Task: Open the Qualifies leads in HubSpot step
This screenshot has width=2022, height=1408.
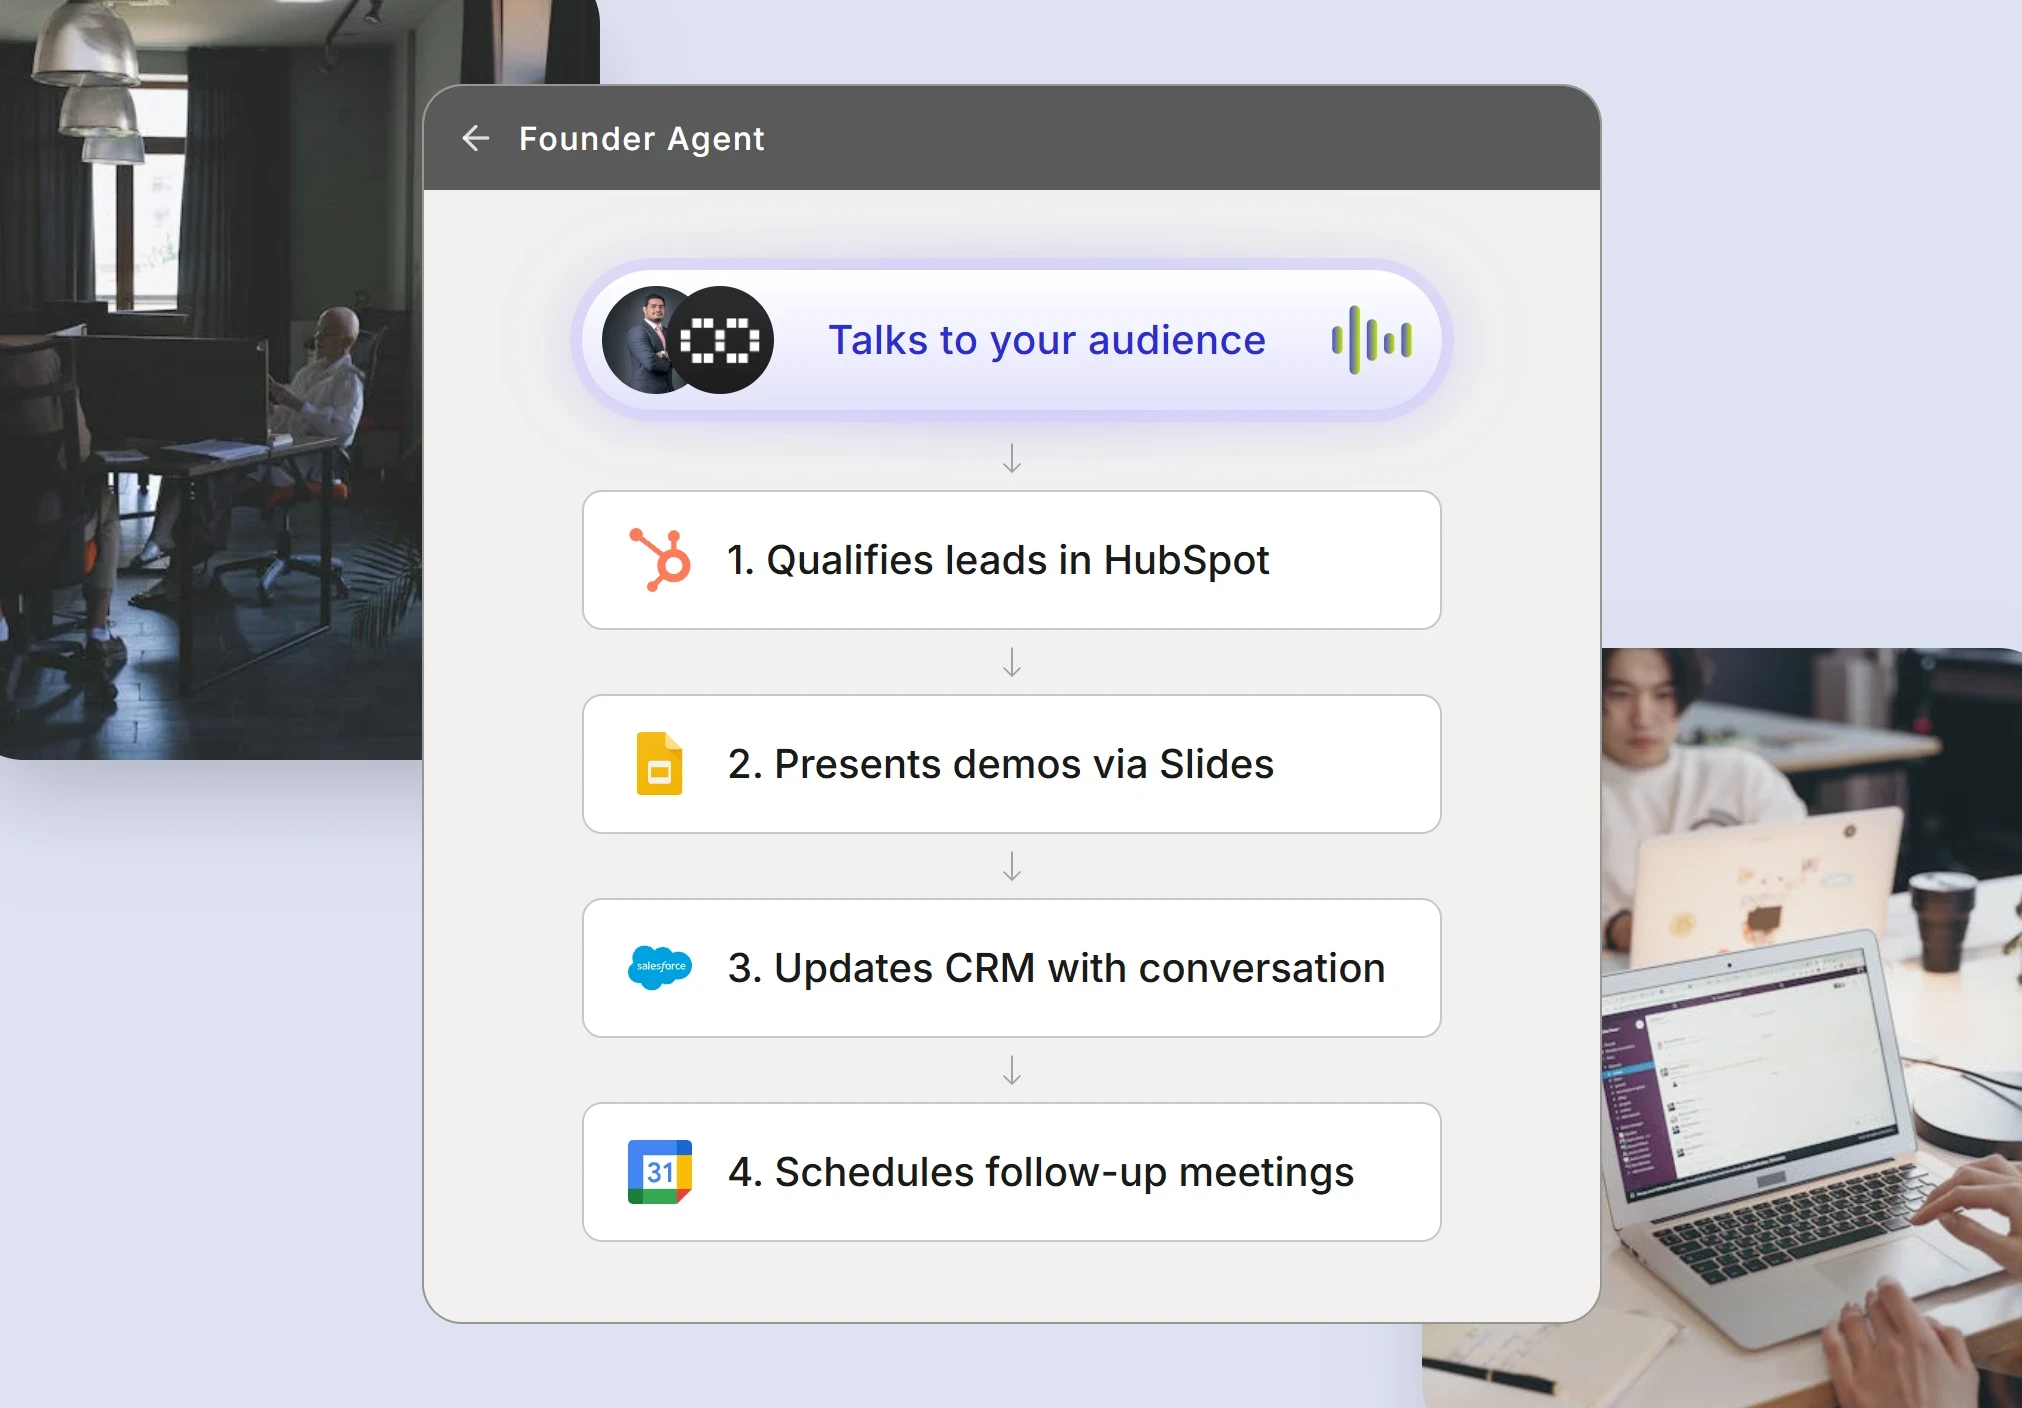Action: [1012, 560]
